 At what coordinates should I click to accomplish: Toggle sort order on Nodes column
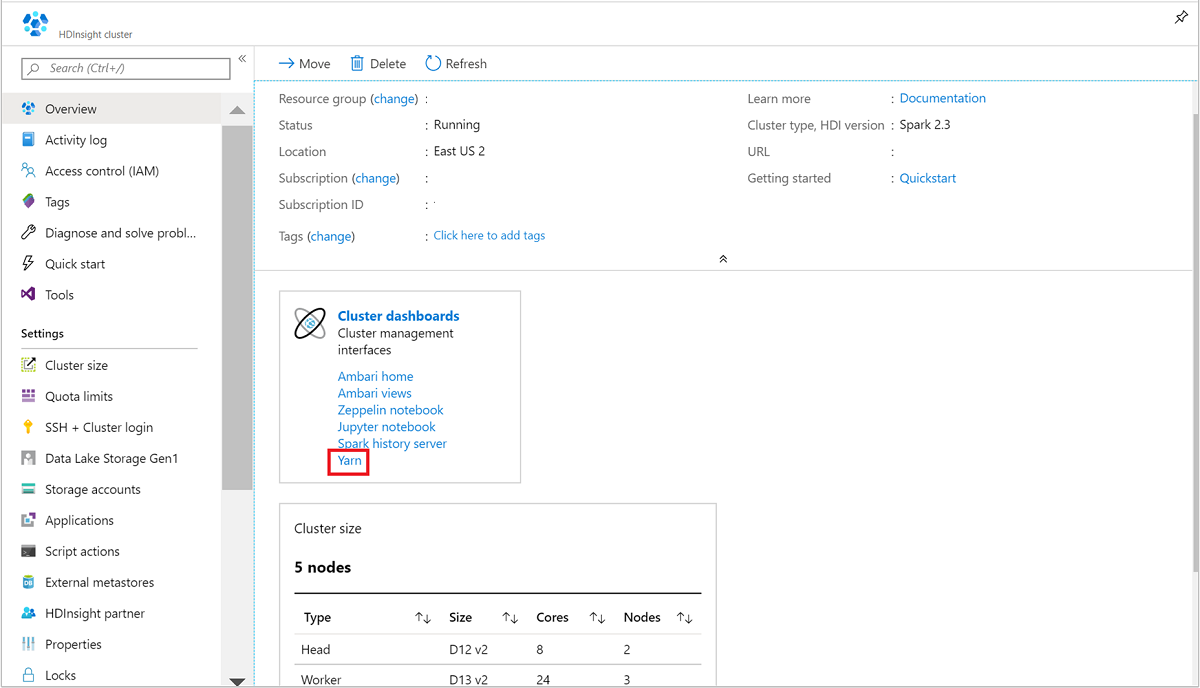684,617
